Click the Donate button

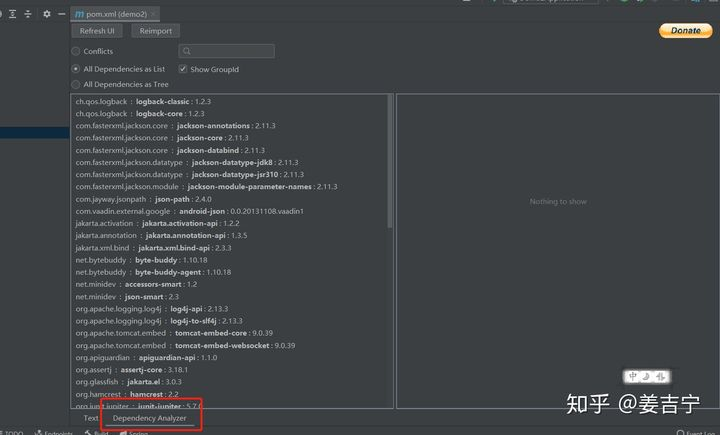click(x=686, y=31)
